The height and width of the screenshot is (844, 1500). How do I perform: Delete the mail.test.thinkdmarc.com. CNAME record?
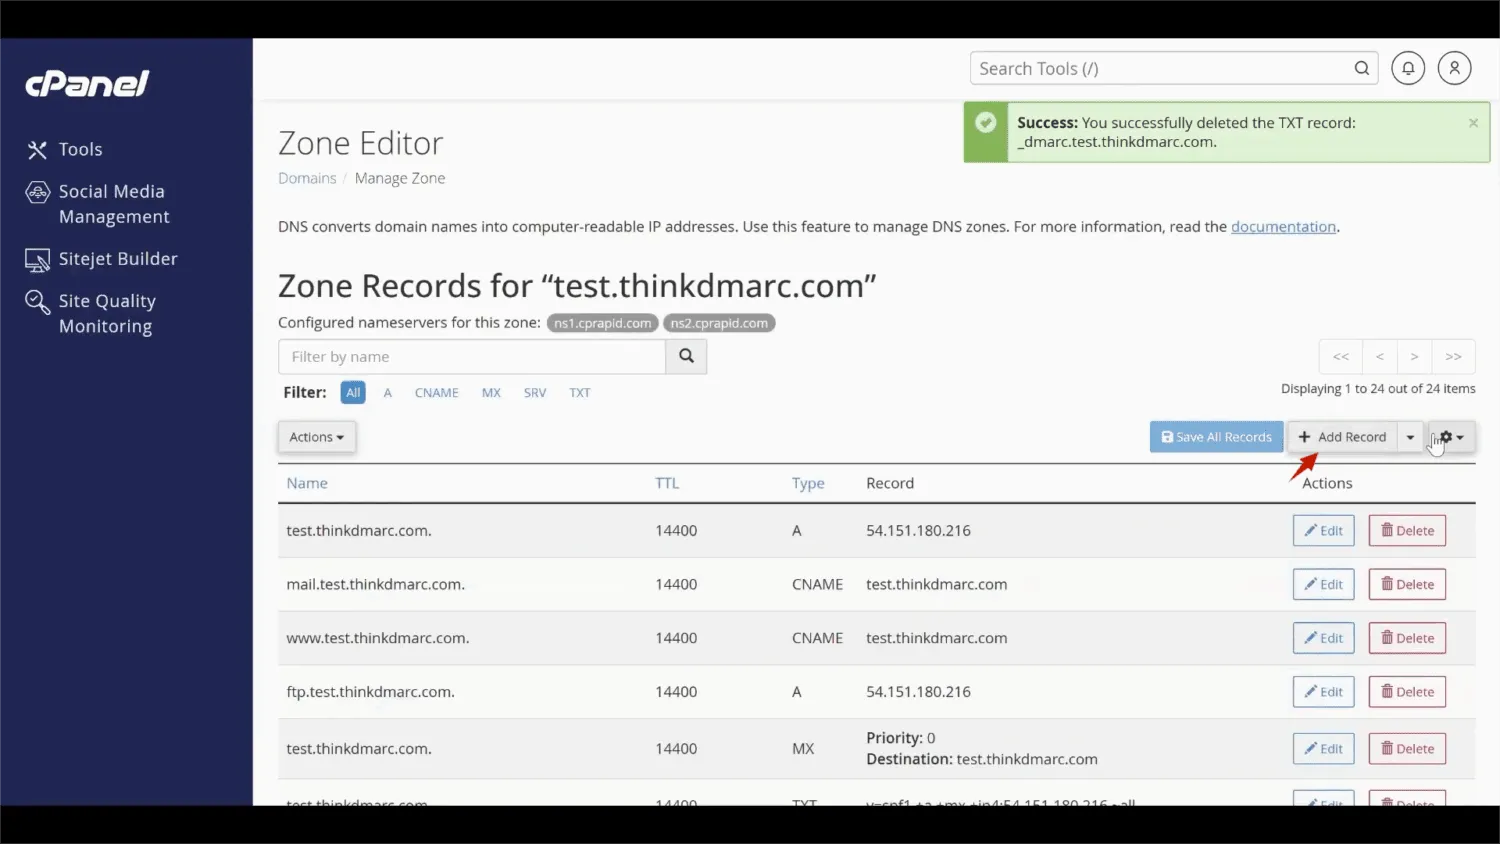tap(1407, 585)
